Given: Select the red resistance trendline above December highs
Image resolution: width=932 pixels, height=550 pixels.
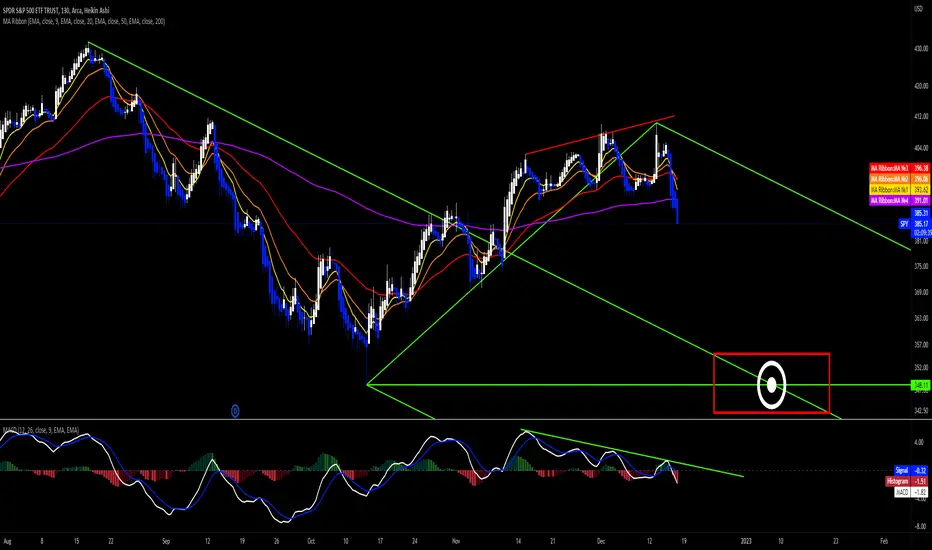Looking at the screenshot, I should tap(600, 135).
